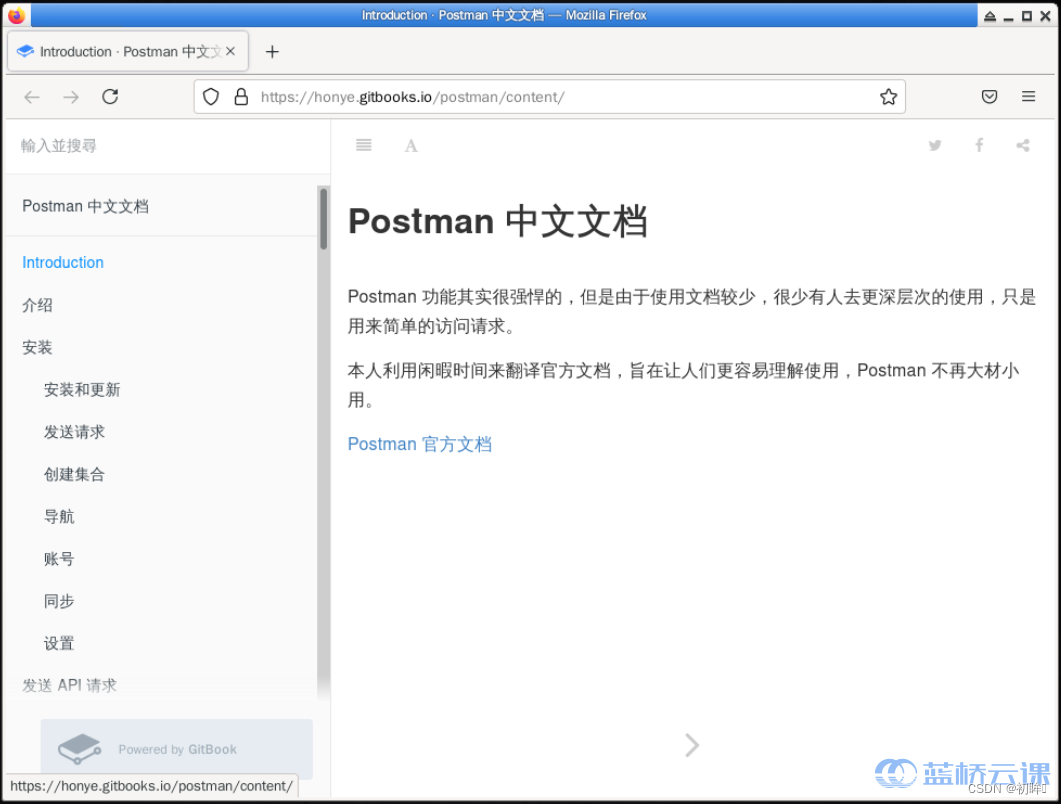1061x804 pixels.
Task: Open a new tab with plus button
Action: (x=272, y=51)
